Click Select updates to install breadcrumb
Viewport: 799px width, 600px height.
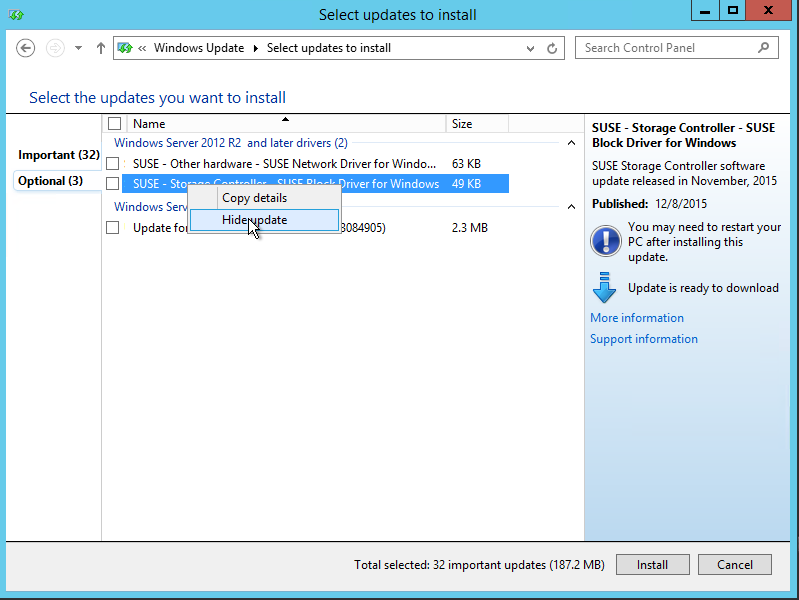coord(329,48)
